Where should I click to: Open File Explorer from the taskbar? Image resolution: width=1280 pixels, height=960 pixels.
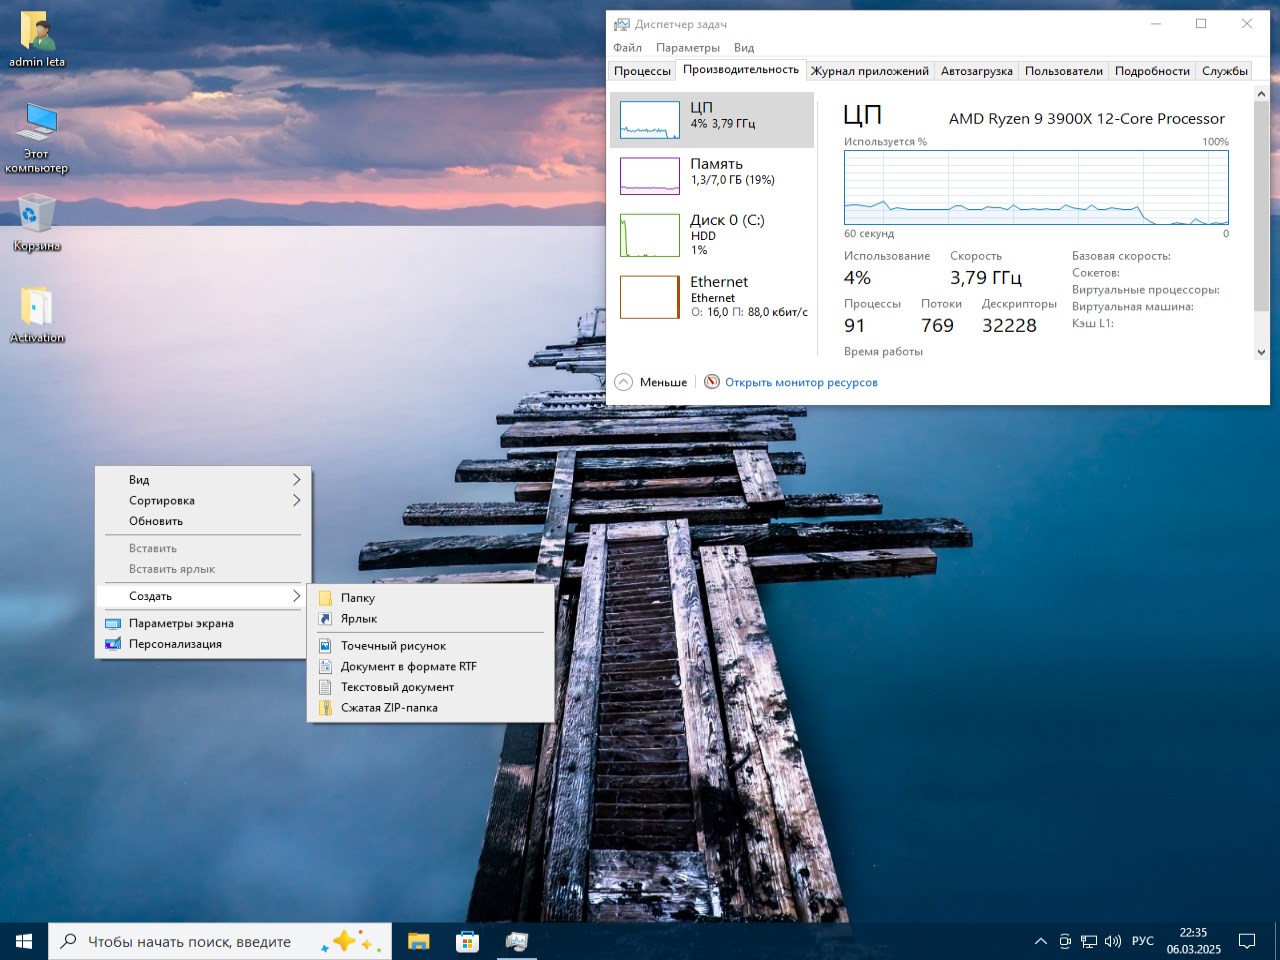click(418, 941)
